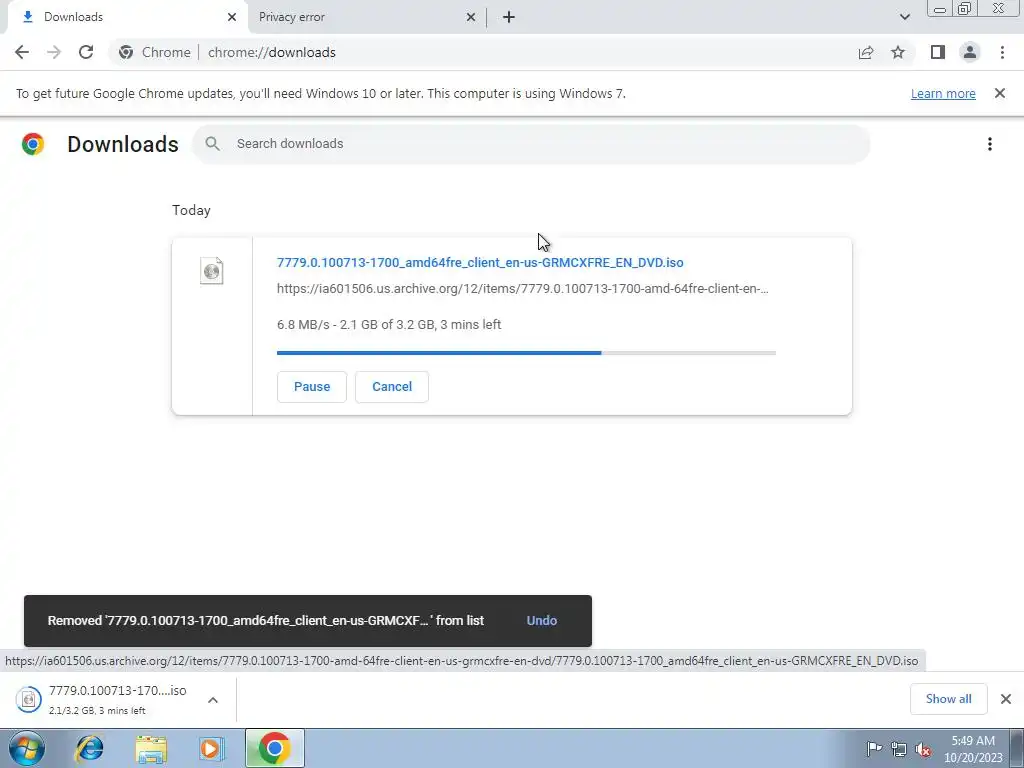1024x768 pixels.
Task: Click the taskbar clock showing 5:49 AM
Action: pos(972,749)
